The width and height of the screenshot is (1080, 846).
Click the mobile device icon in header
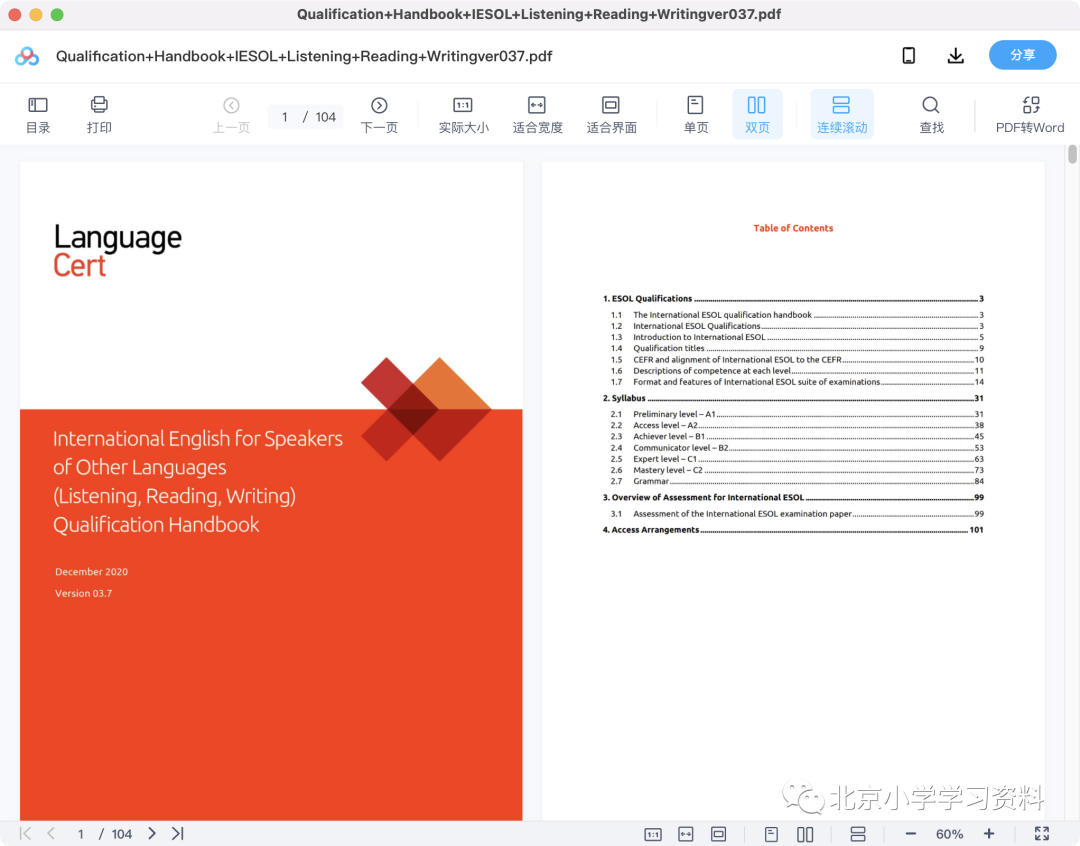coord(908,55)
